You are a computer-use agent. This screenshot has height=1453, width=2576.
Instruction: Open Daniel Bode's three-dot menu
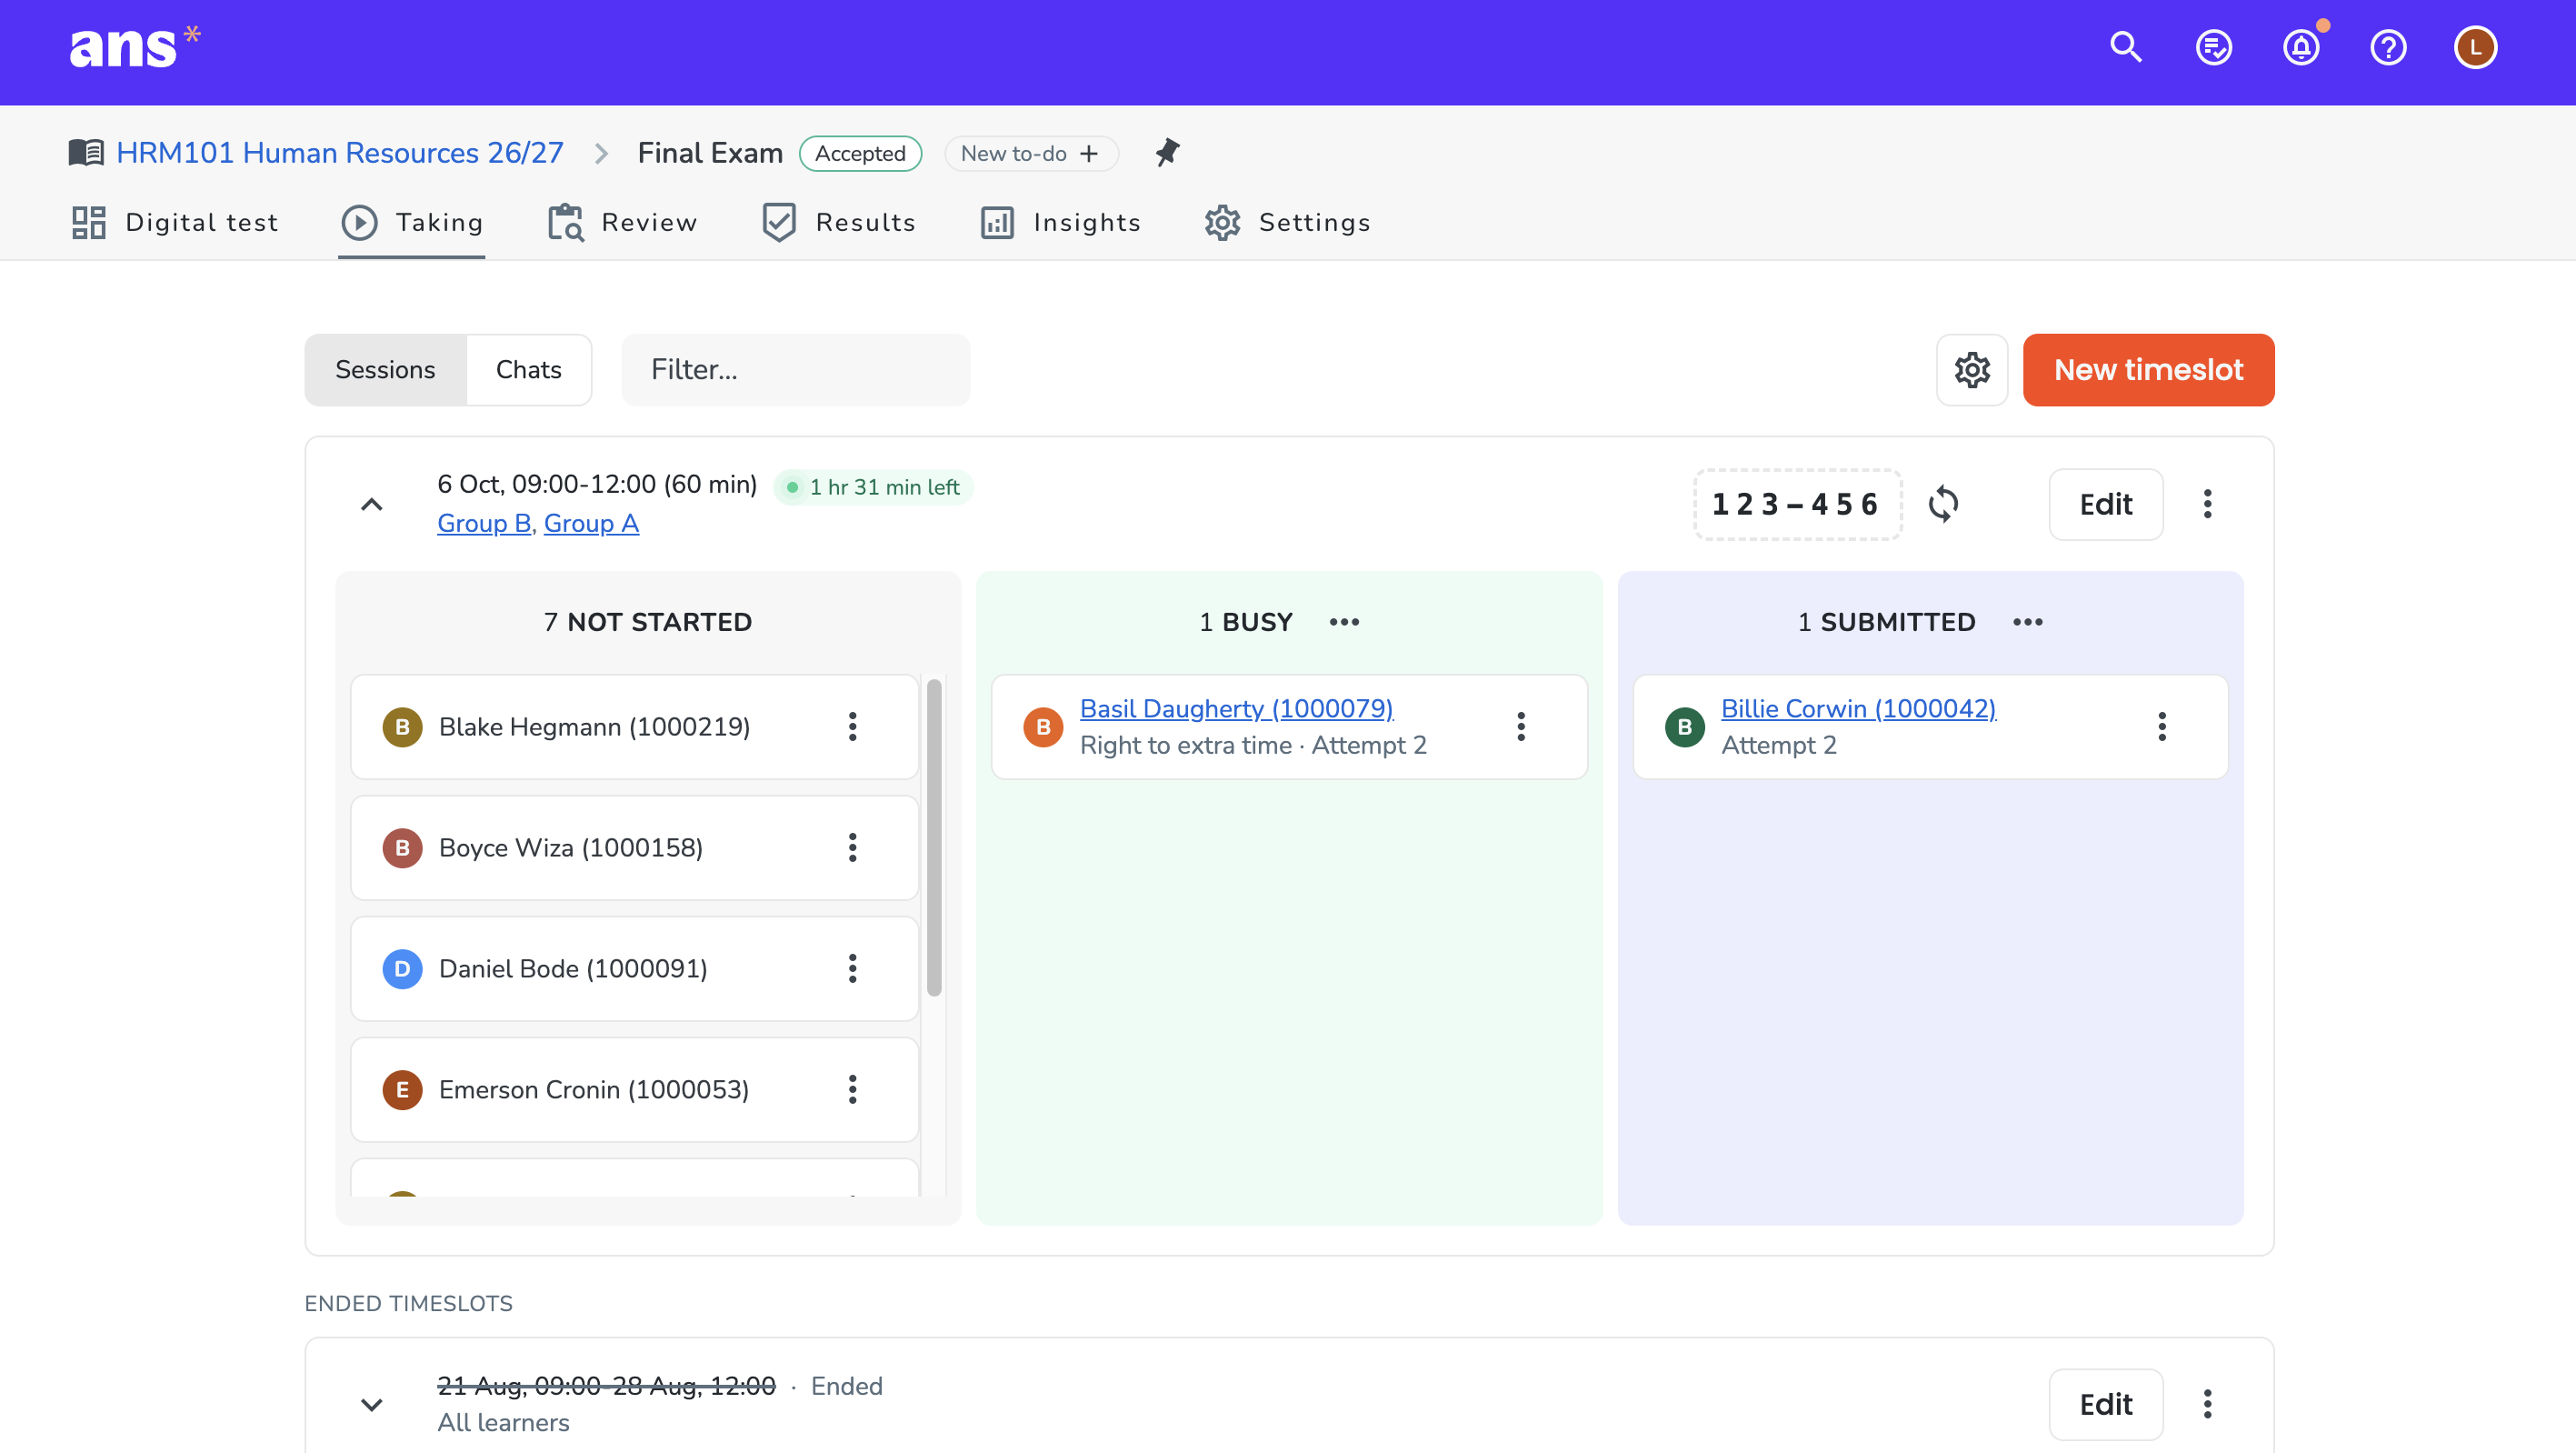click(852, 969)
